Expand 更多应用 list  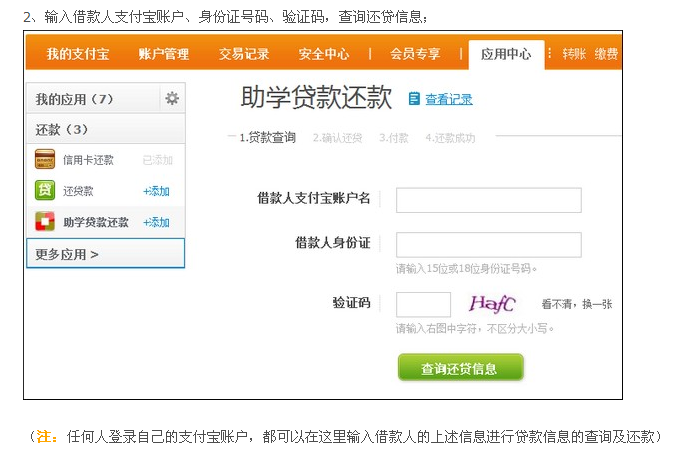tap(67, 254)
